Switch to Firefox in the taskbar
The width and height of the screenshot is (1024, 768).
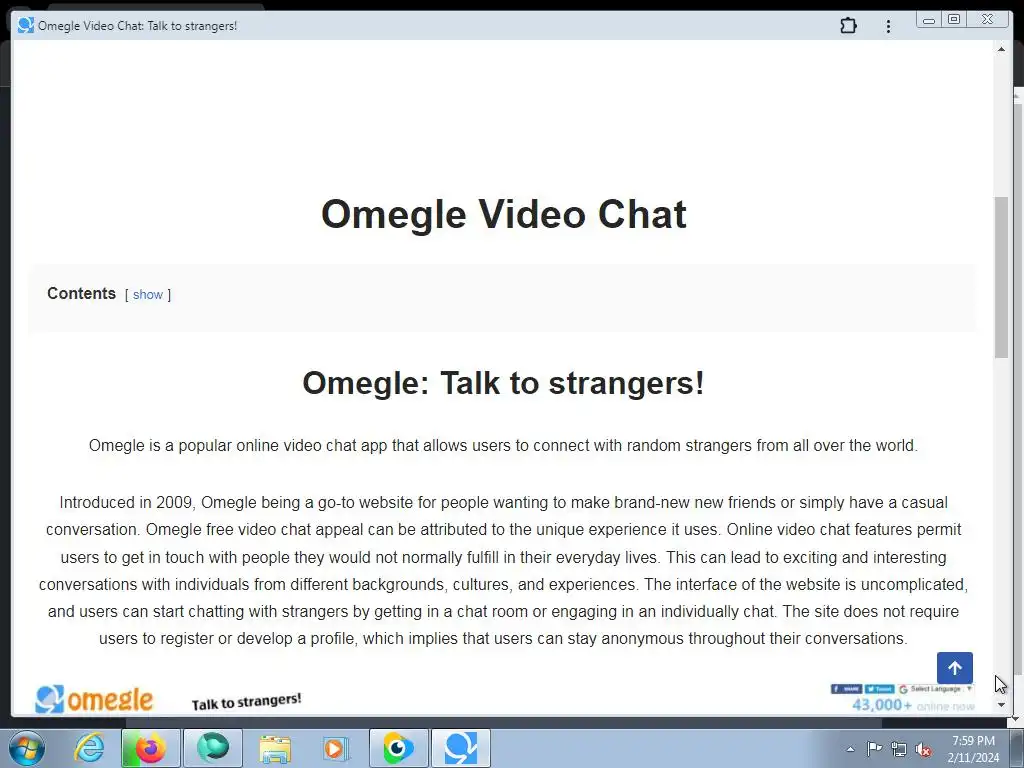150,748
